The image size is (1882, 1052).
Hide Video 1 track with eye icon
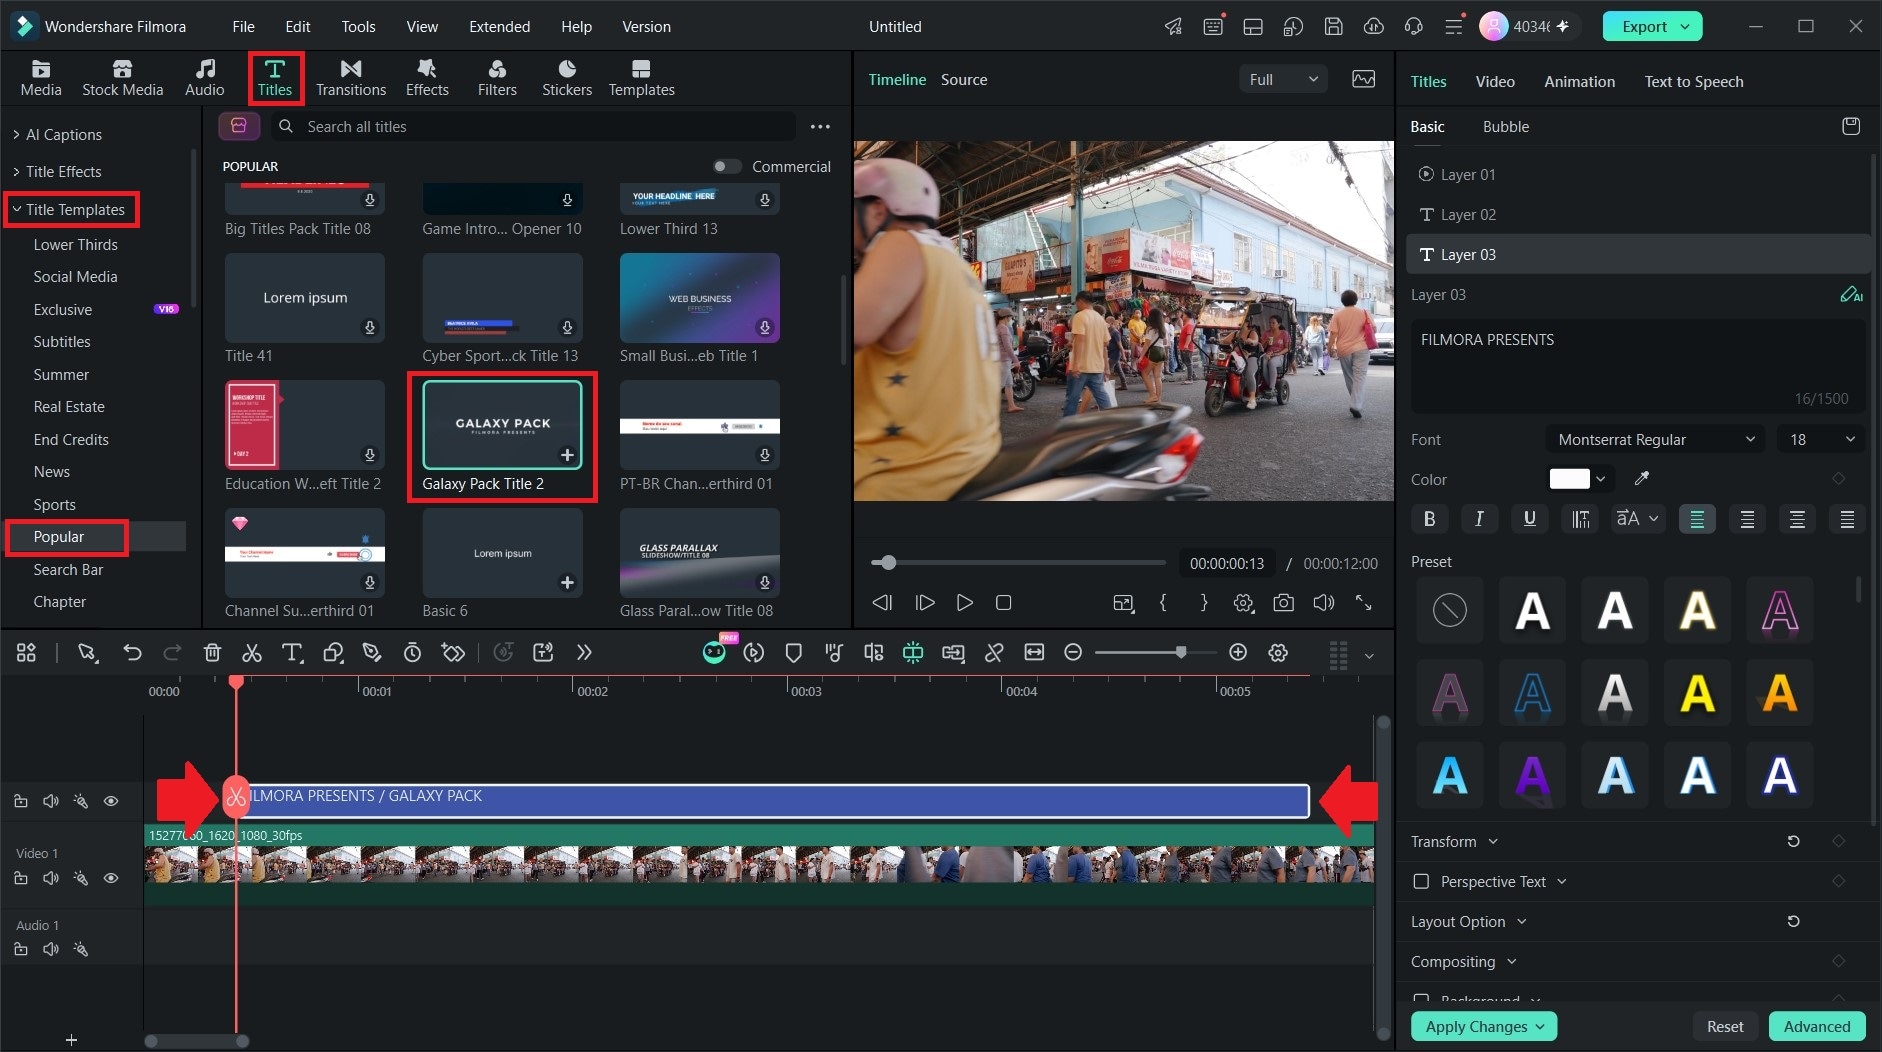(x=111, y=878)
